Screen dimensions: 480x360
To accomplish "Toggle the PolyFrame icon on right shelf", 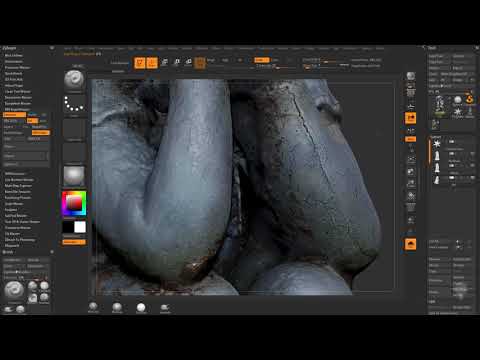I will tap(411, 208).
